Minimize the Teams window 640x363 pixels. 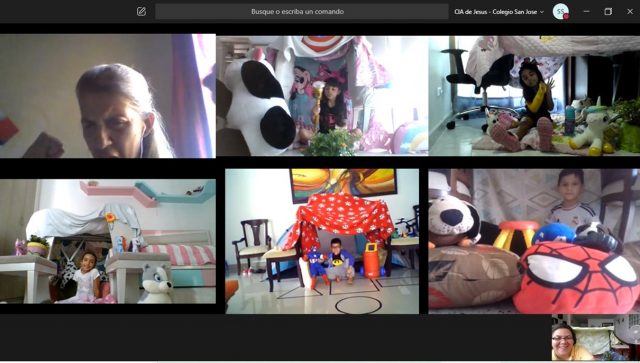click(587, 11)
